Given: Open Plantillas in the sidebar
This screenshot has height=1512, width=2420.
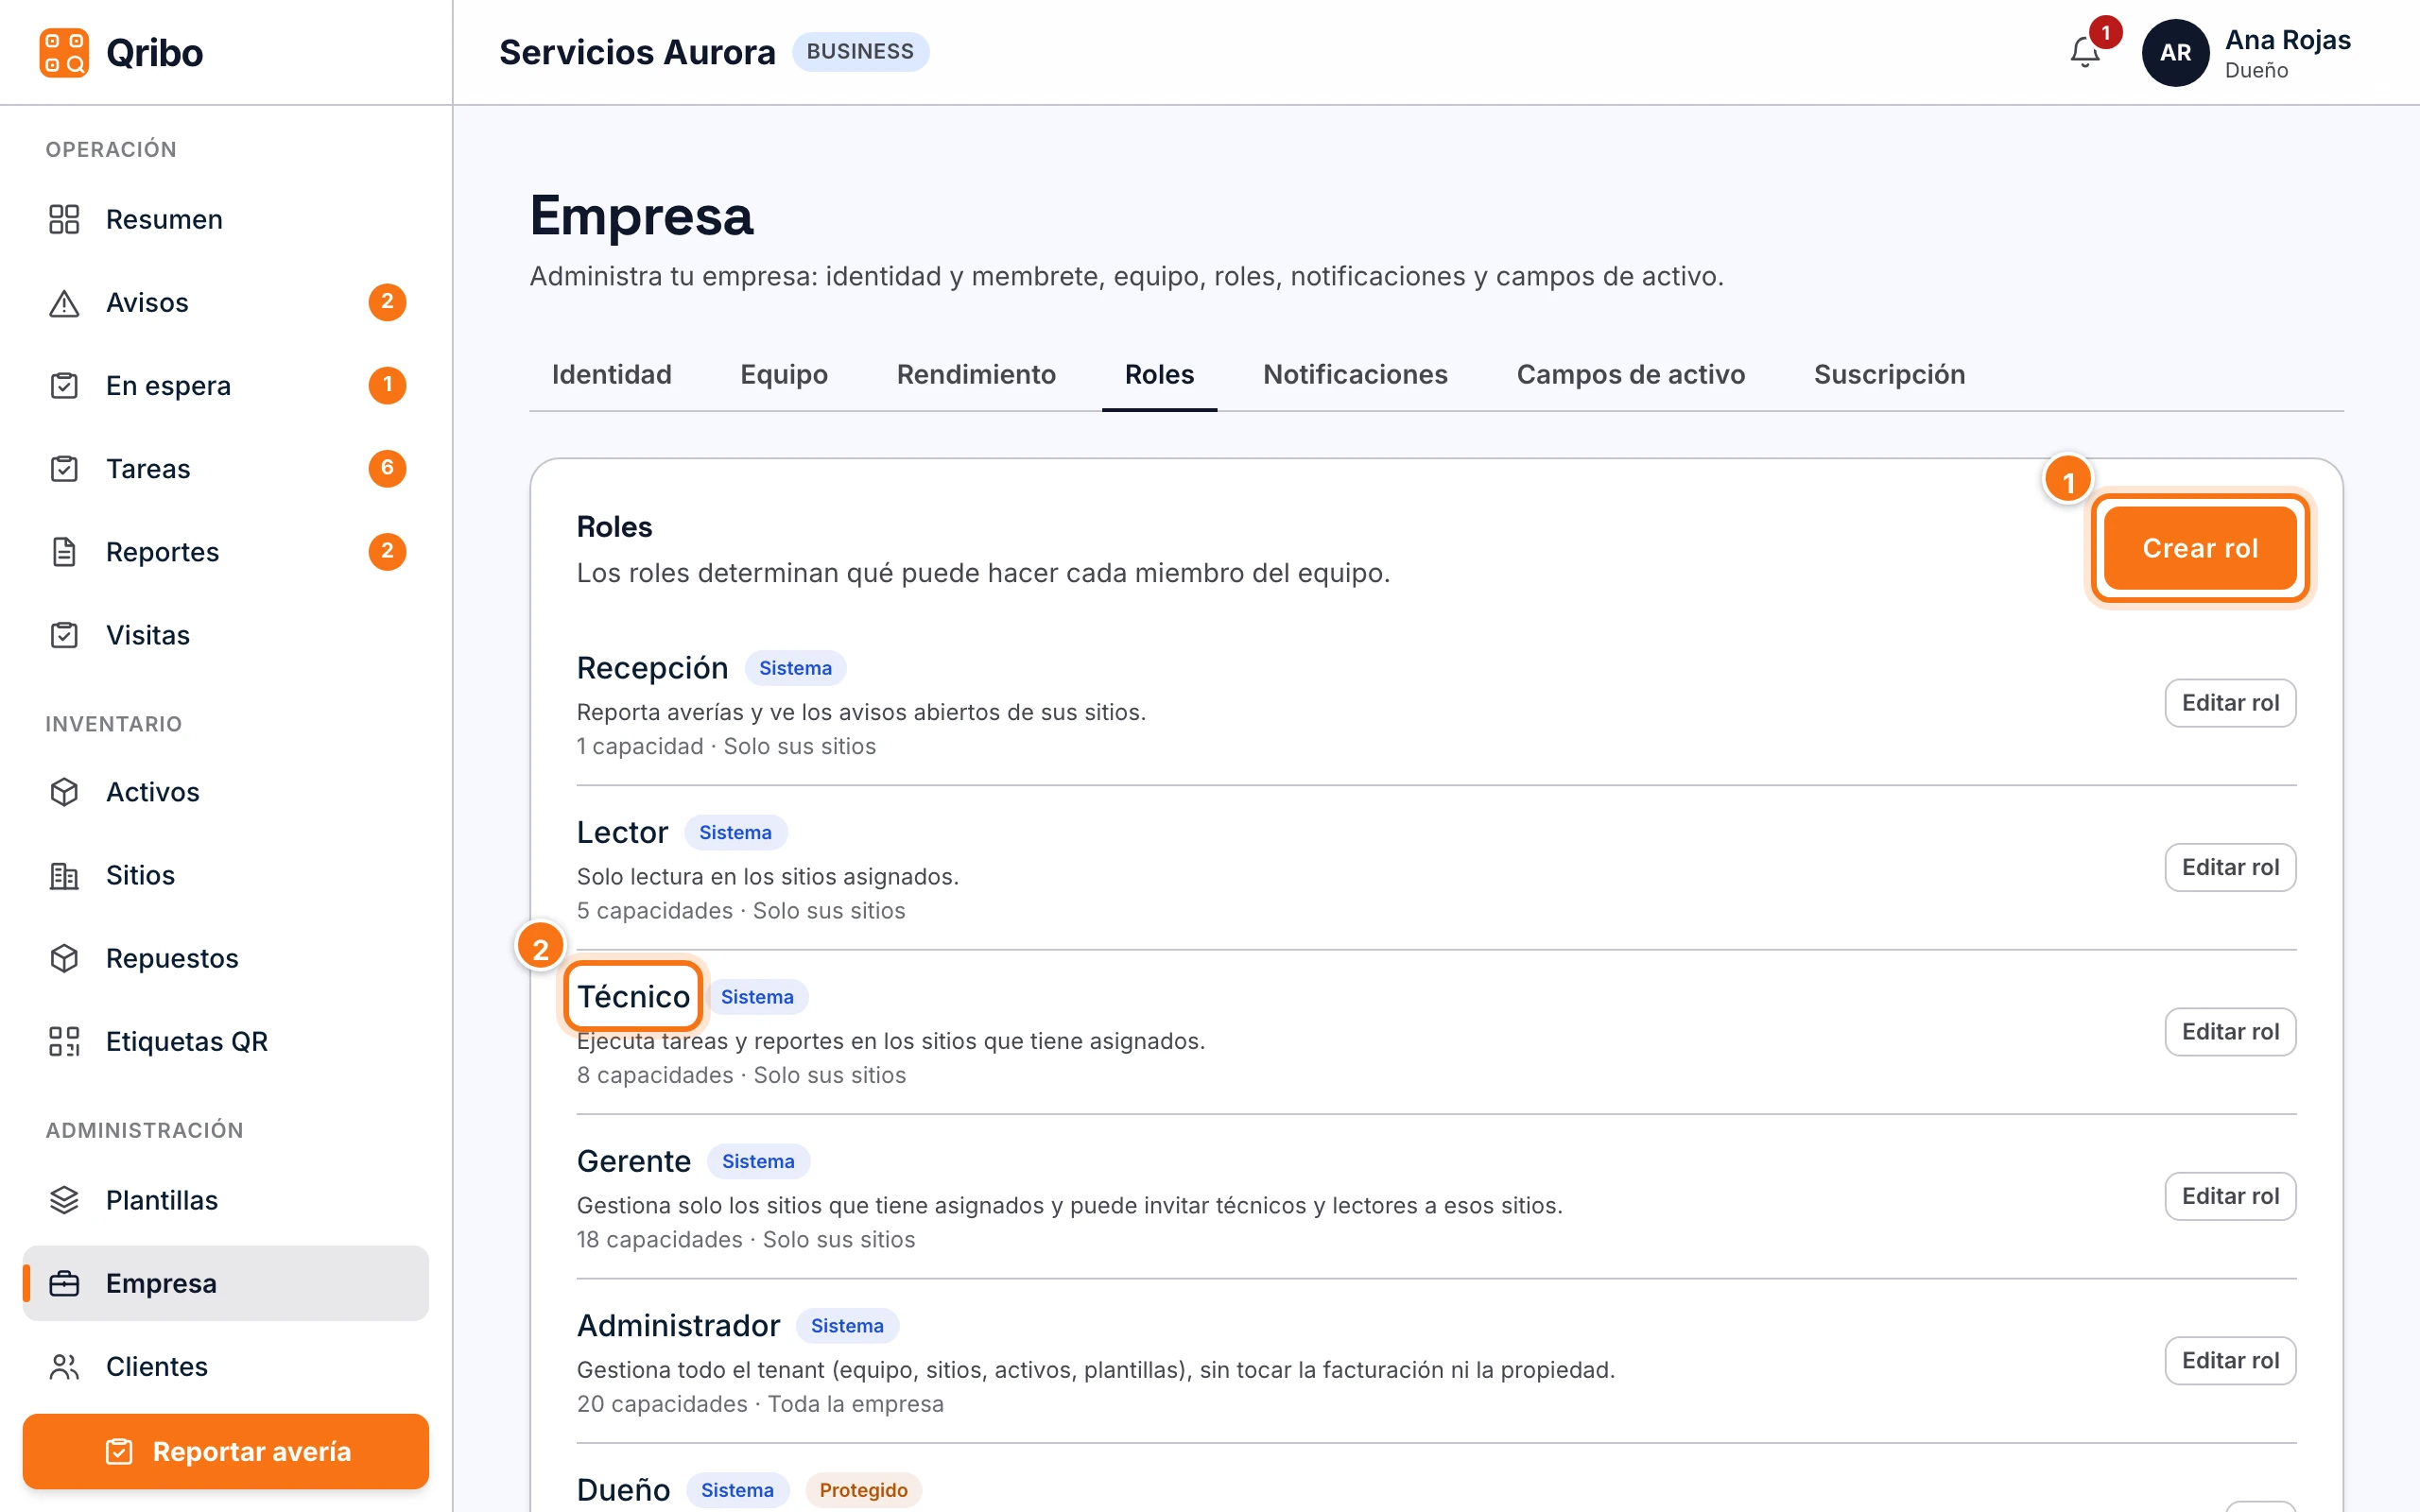Looking at the screenshot, I should tap(226, 1199).
